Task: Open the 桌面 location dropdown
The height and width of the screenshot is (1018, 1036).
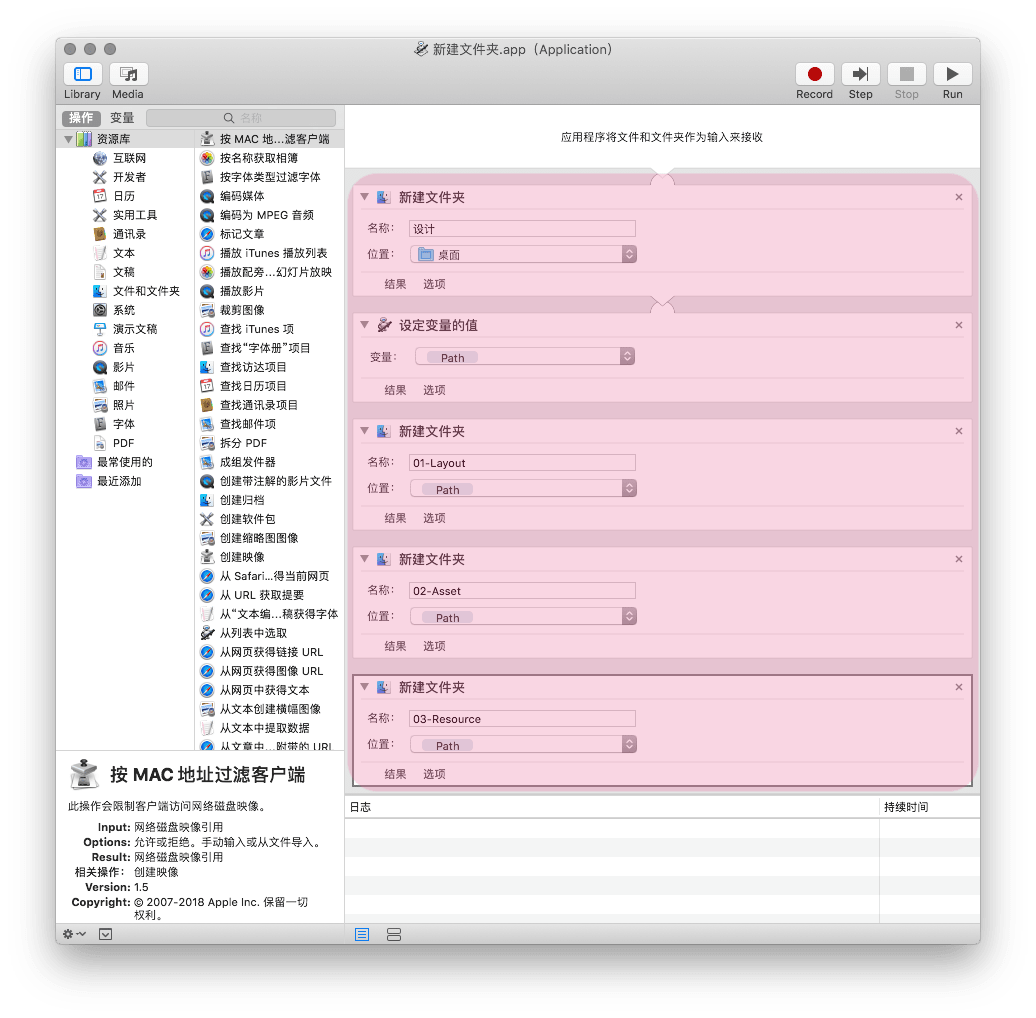Action: (x=523, y=255)
